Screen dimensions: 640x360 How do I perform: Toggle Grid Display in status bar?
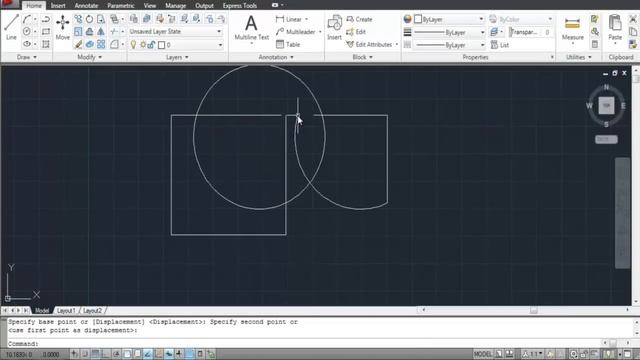[95, 354]
